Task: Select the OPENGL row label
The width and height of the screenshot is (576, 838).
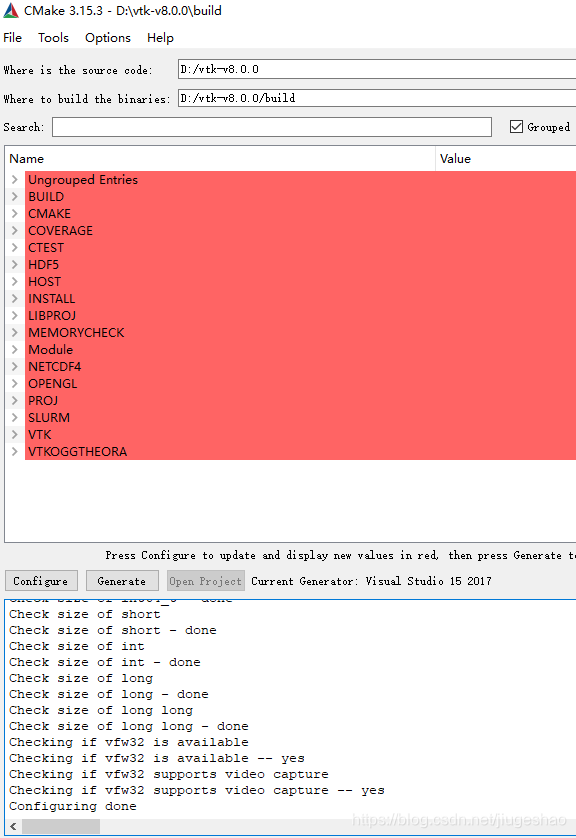Action: point(52,384)
